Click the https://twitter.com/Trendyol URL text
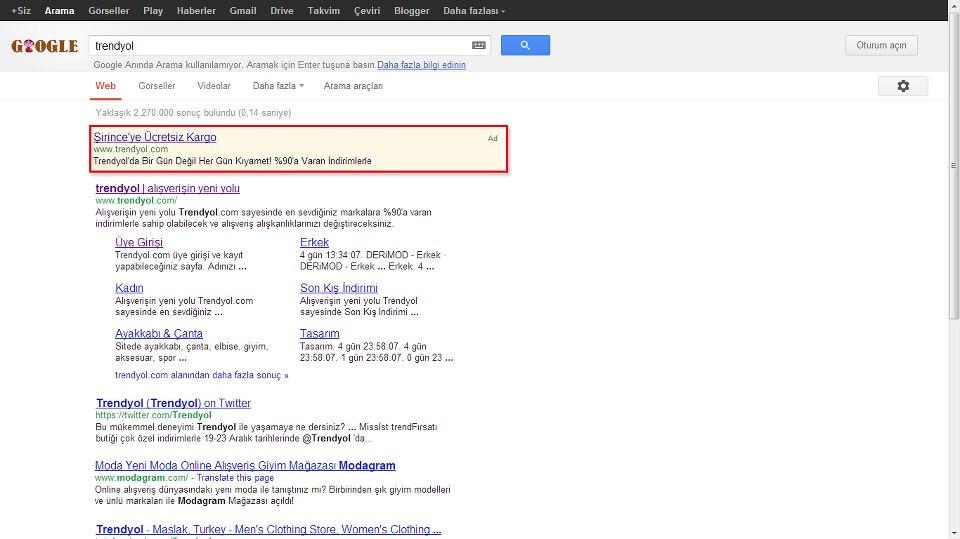This screenshot has height=539, width=960. coord(153,415)
